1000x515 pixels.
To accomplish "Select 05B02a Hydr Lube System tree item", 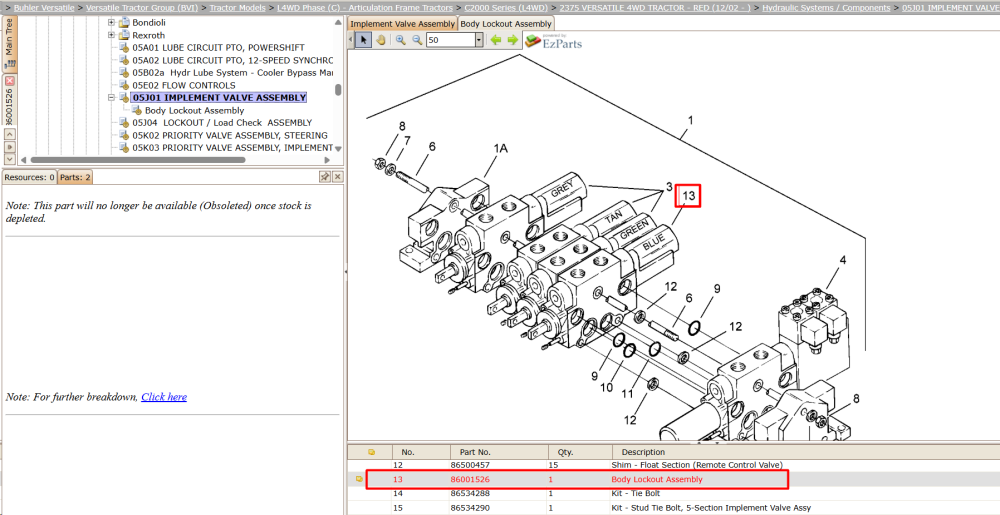I will pos(233,73).
